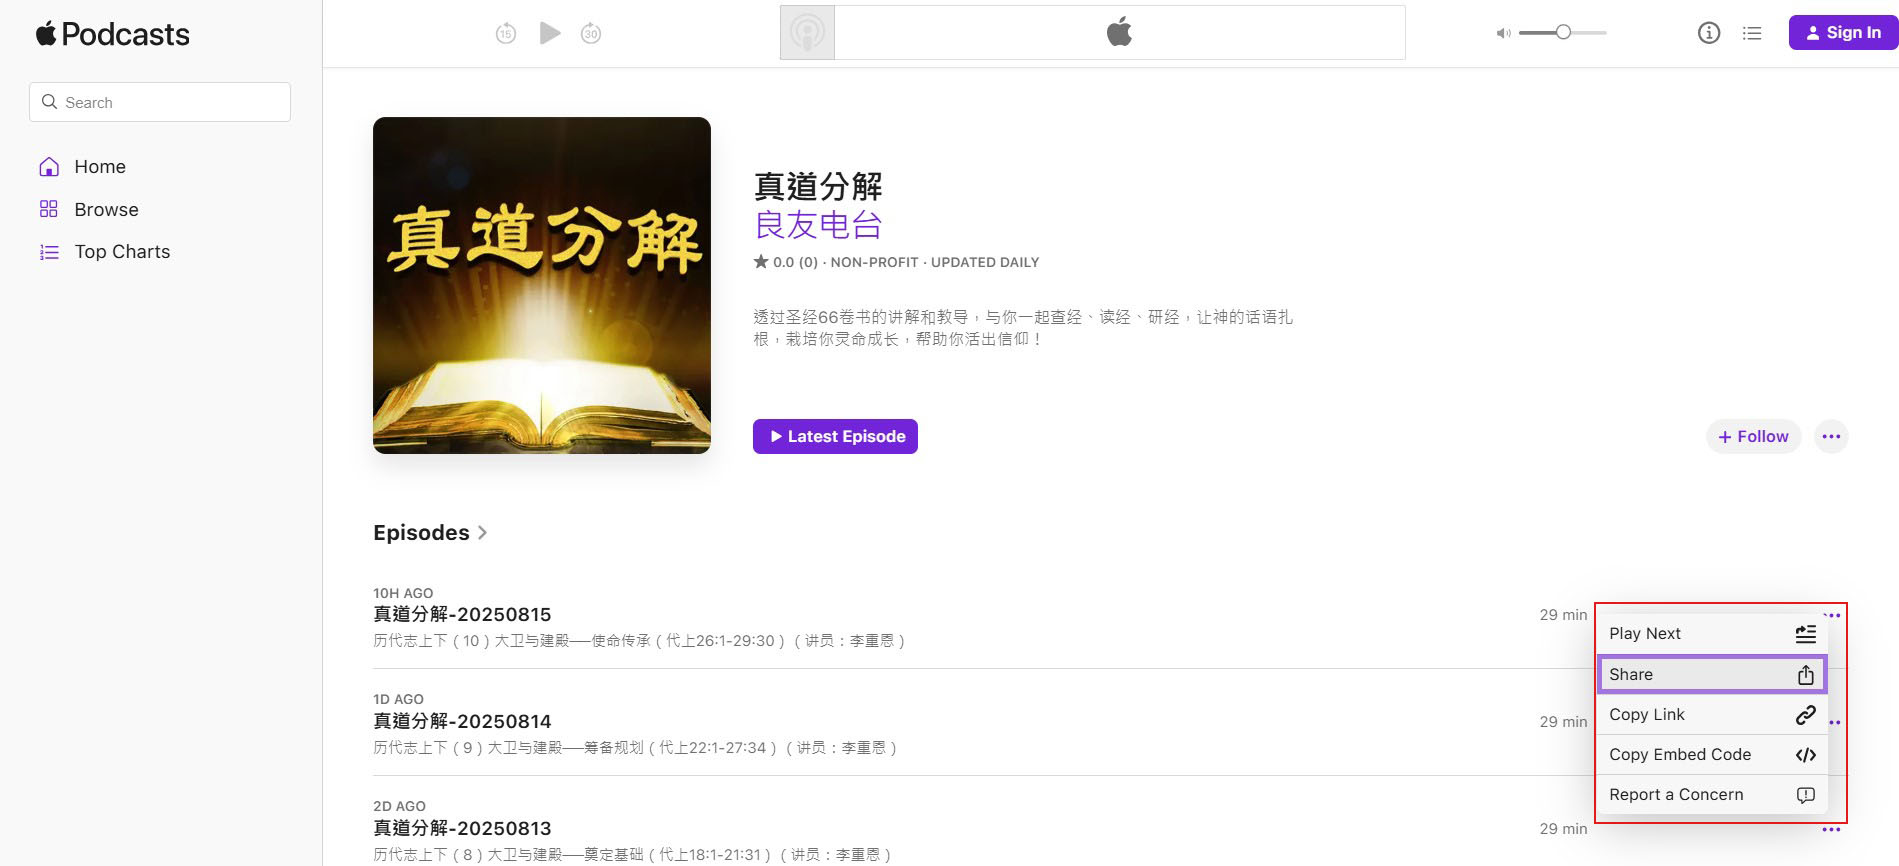Click the Play Next queue icon
This screenshot has height=866, width=1899.
coord(1806,633)
